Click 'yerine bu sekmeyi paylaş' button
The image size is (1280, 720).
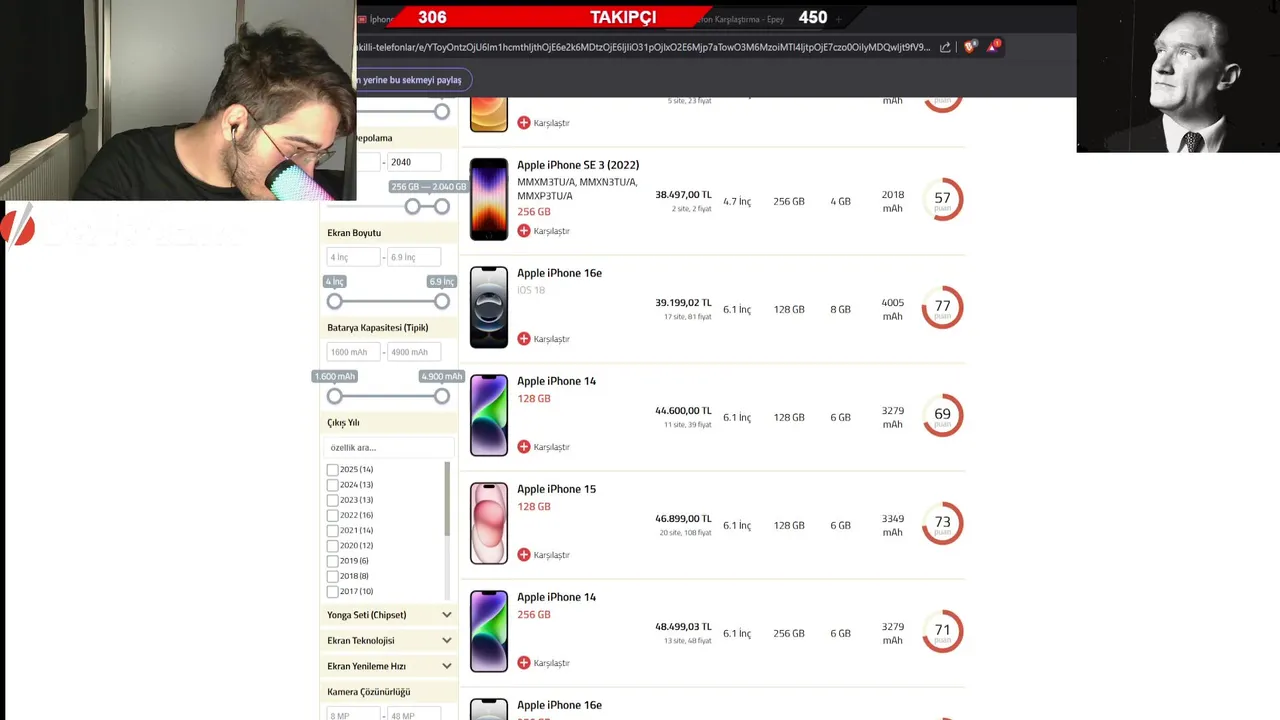[x=413, y=80]
